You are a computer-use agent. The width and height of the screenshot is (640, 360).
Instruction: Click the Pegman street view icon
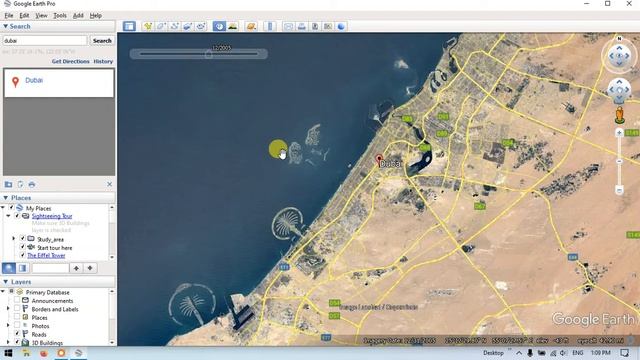[x=620, y=115]
